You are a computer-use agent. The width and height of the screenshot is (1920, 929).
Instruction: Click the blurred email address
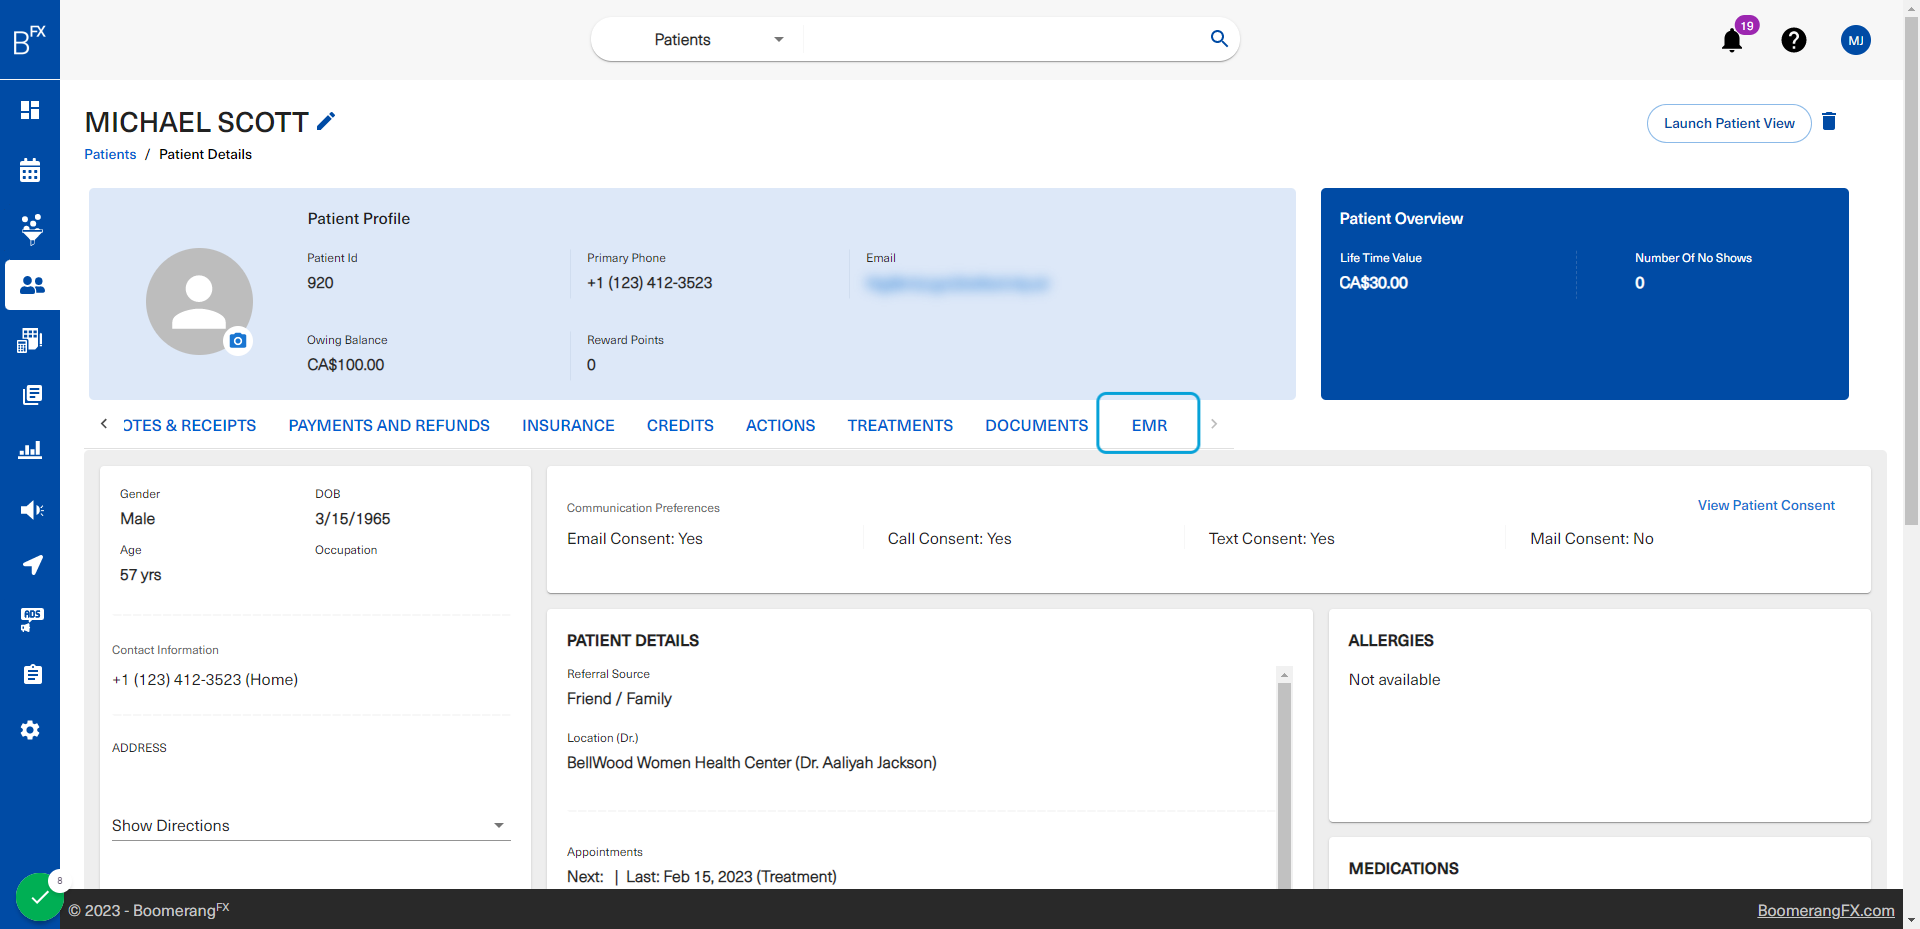pyautogui.click(x=957, y=284)
